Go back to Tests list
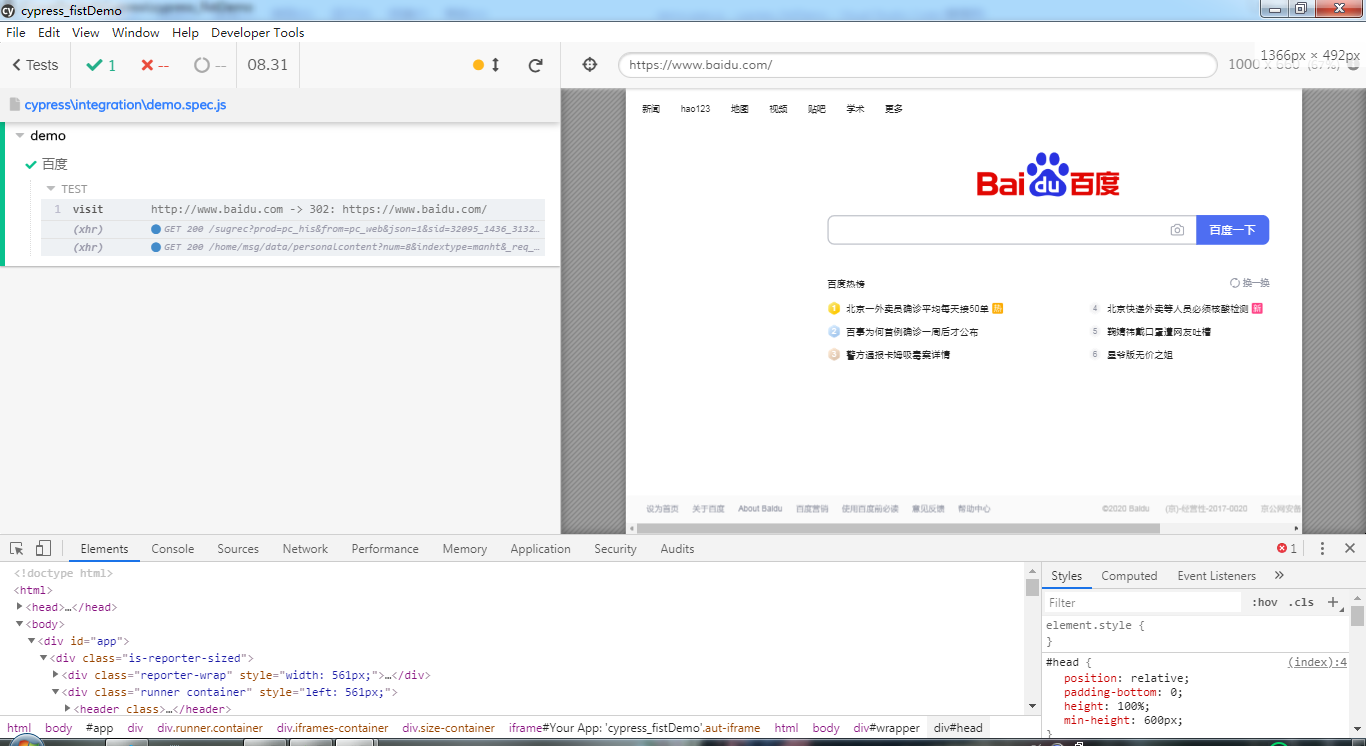The width and height of the screenshot is (1366, 746). pyautogui.click(x=35, y=65)
